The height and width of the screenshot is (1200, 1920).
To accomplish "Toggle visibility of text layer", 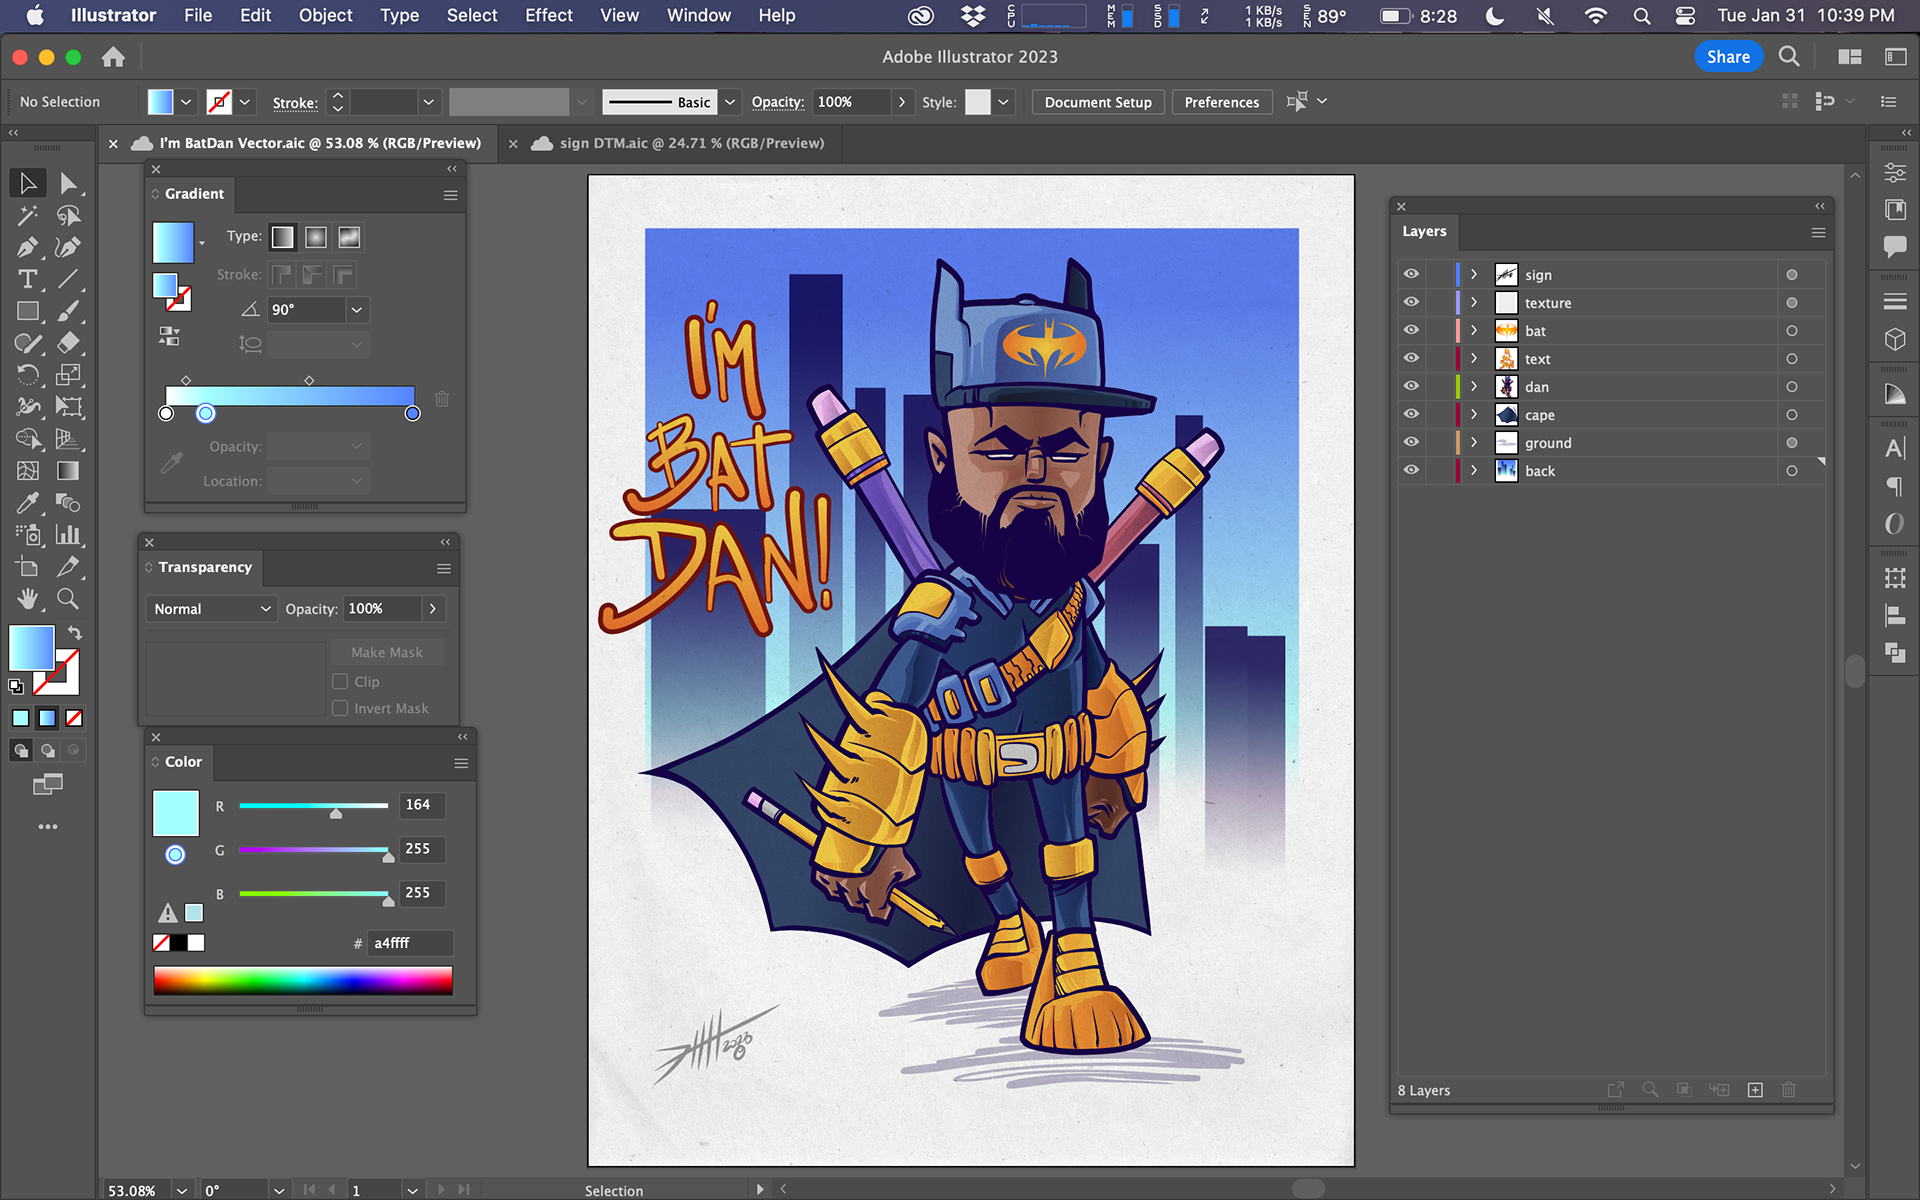I will click(x=1411, y=358).
